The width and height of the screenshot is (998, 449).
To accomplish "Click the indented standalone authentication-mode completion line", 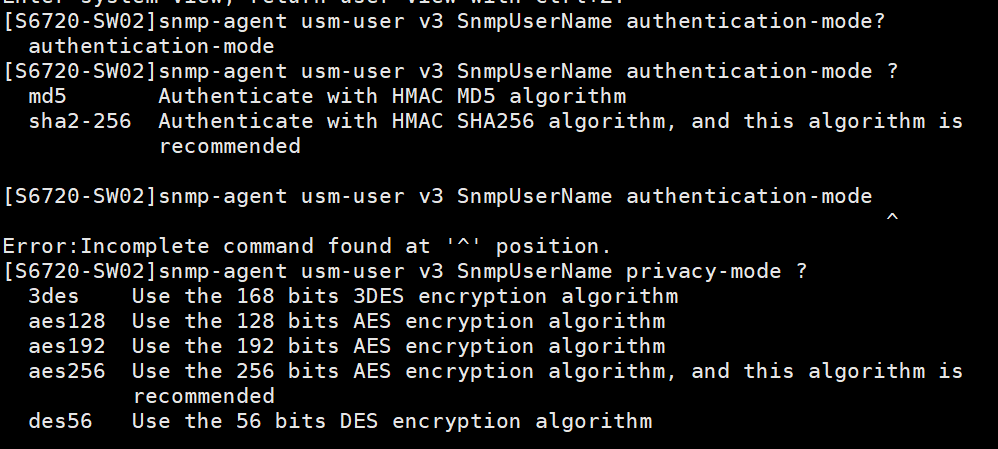I will point(152,46).
